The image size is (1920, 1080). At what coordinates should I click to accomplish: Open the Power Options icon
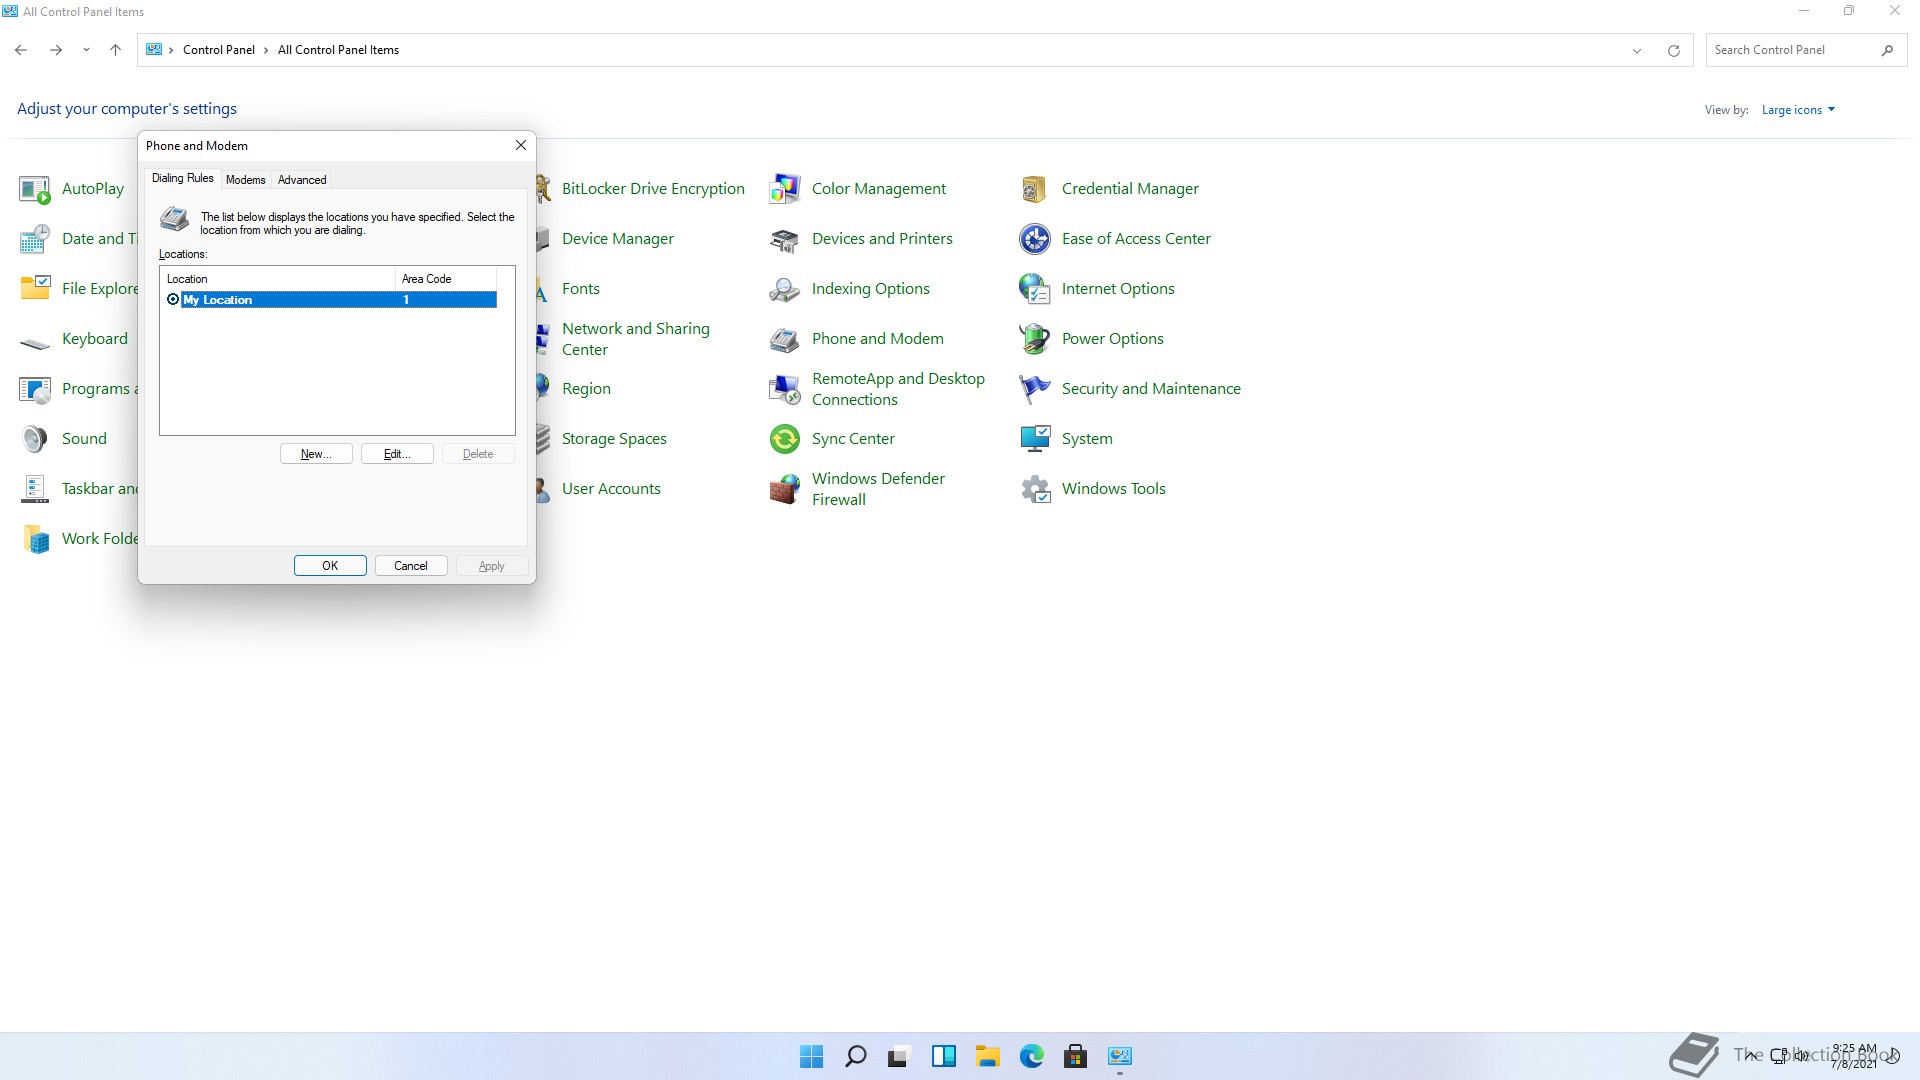point(1035,339)
